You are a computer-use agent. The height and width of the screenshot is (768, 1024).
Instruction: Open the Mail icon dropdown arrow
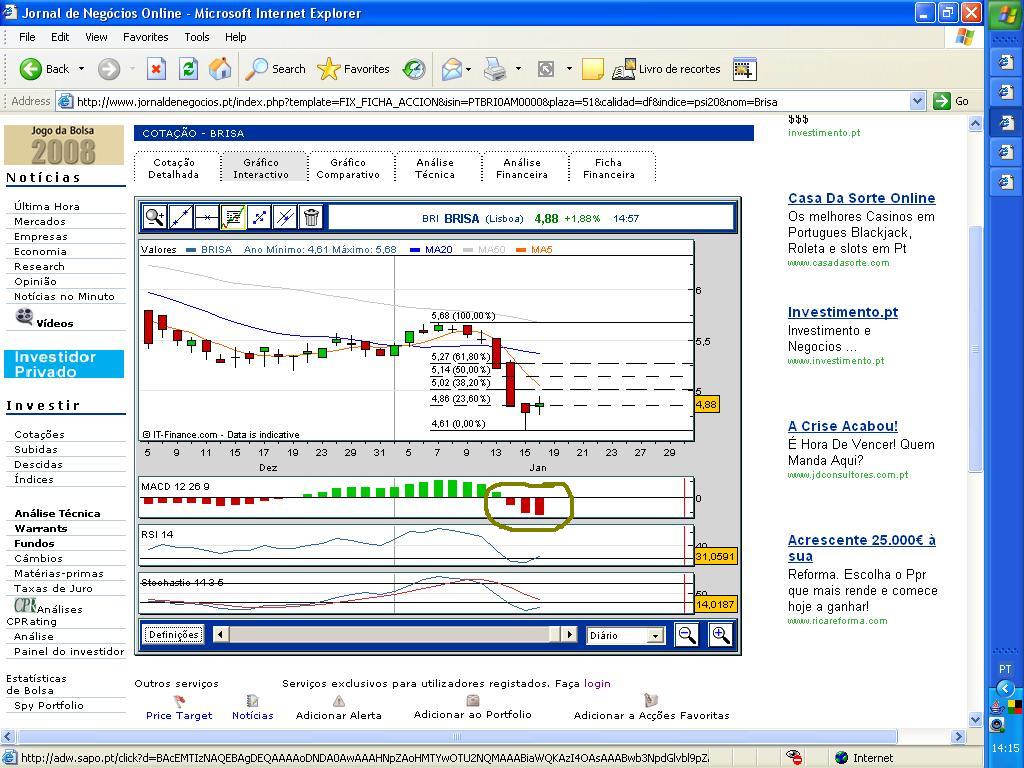[x=469, y=69]
